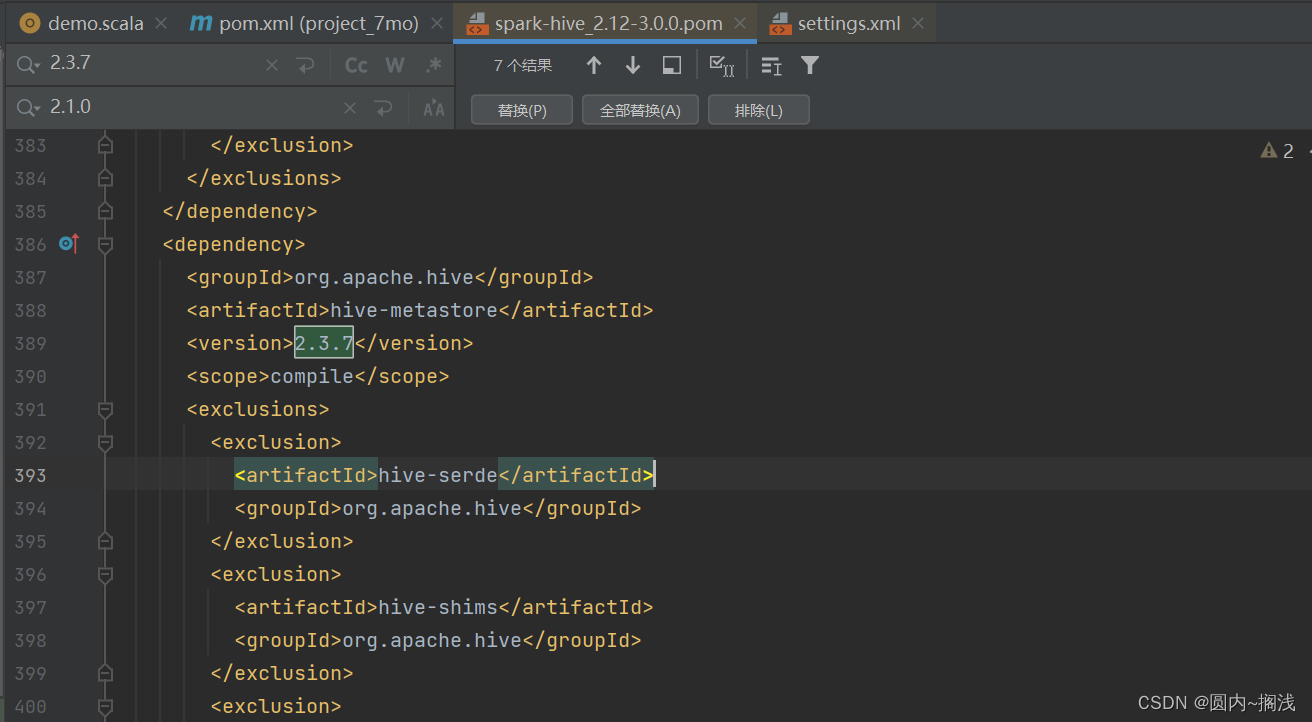
Task: Open the search filter funnel icon
Action: coord(810,65)
